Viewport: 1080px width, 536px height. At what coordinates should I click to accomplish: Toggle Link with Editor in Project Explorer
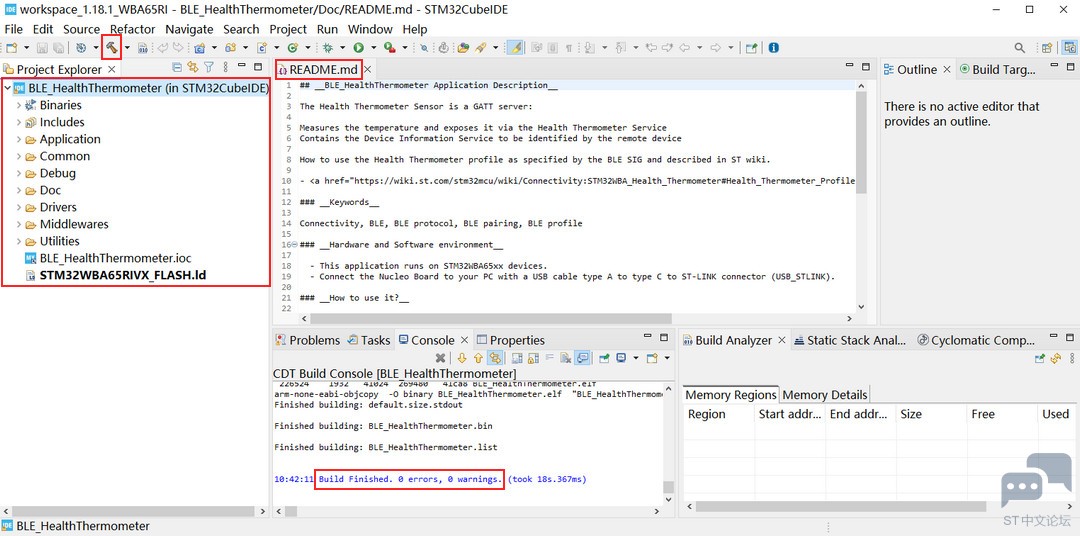pyautogui.click(x=193, y=67)
